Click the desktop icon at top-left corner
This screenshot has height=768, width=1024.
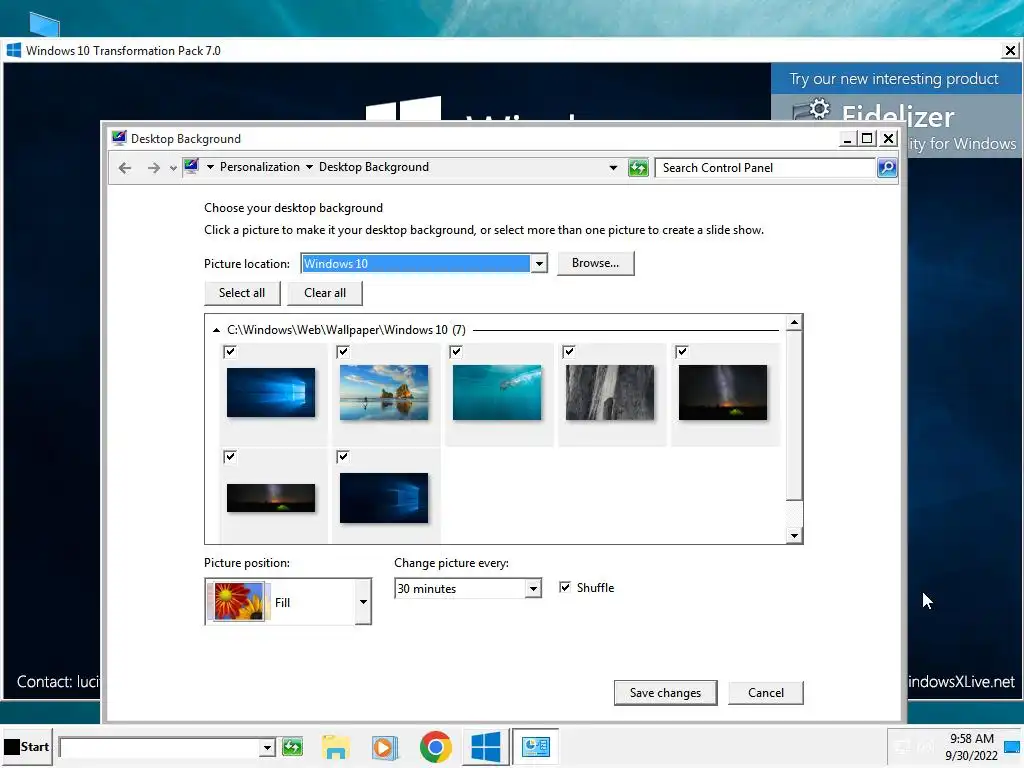pyautogui.click(x=44, y=25)
